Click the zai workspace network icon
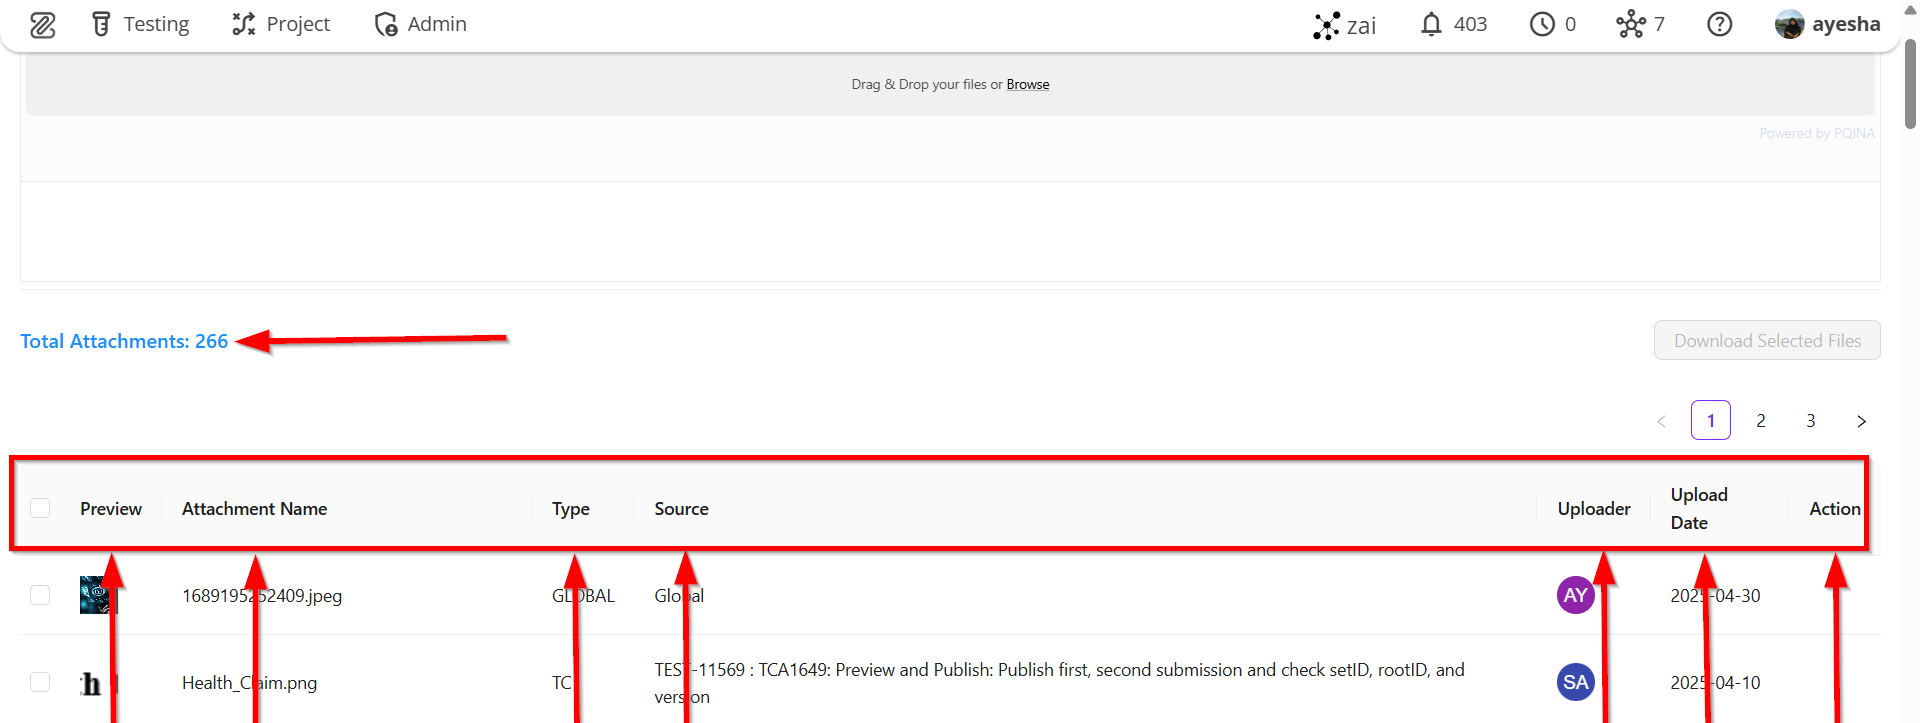 point(1326,25)
